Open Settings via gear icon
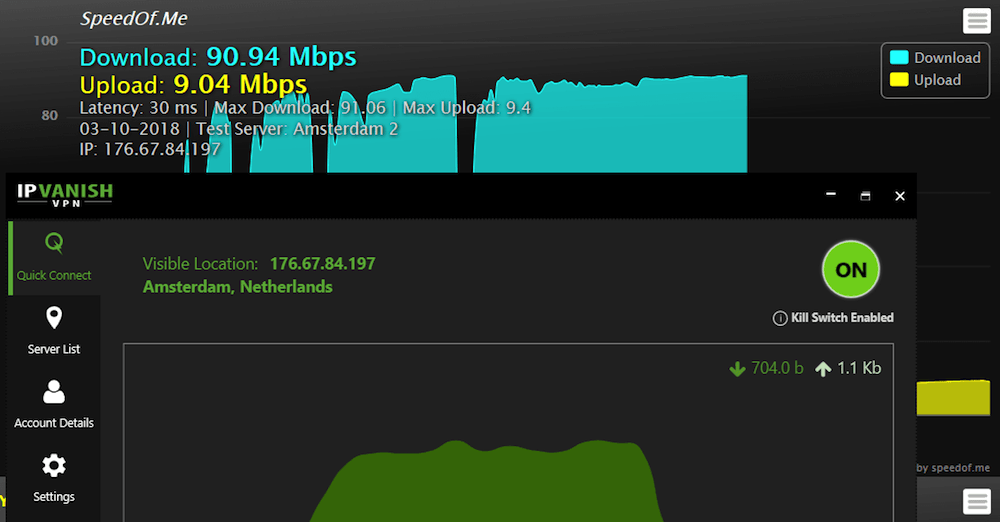1000x522 pixels. (54, 466)
